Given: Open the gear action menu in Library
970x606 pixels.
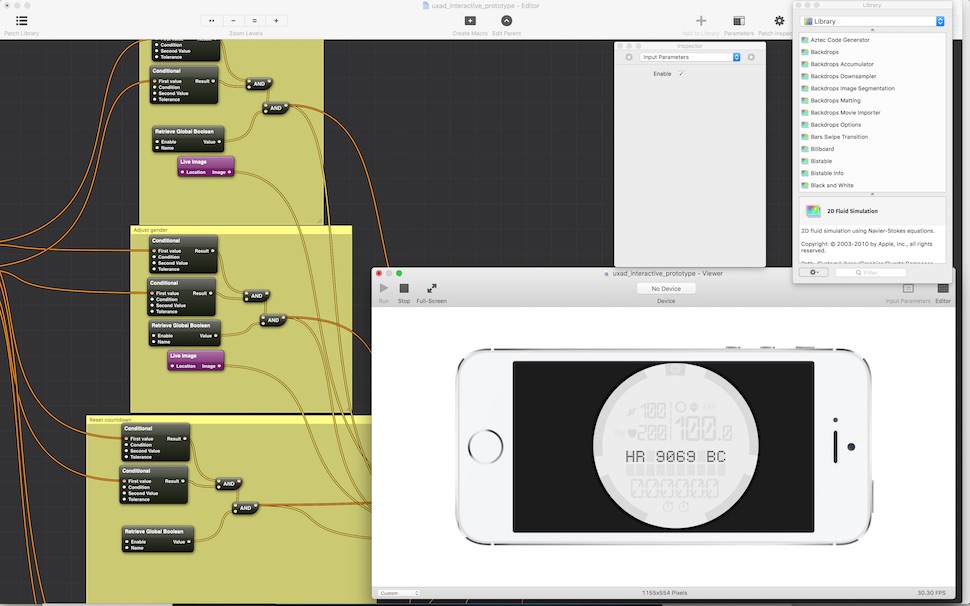Looking at the screenshot, I should [x=813, y=272].
